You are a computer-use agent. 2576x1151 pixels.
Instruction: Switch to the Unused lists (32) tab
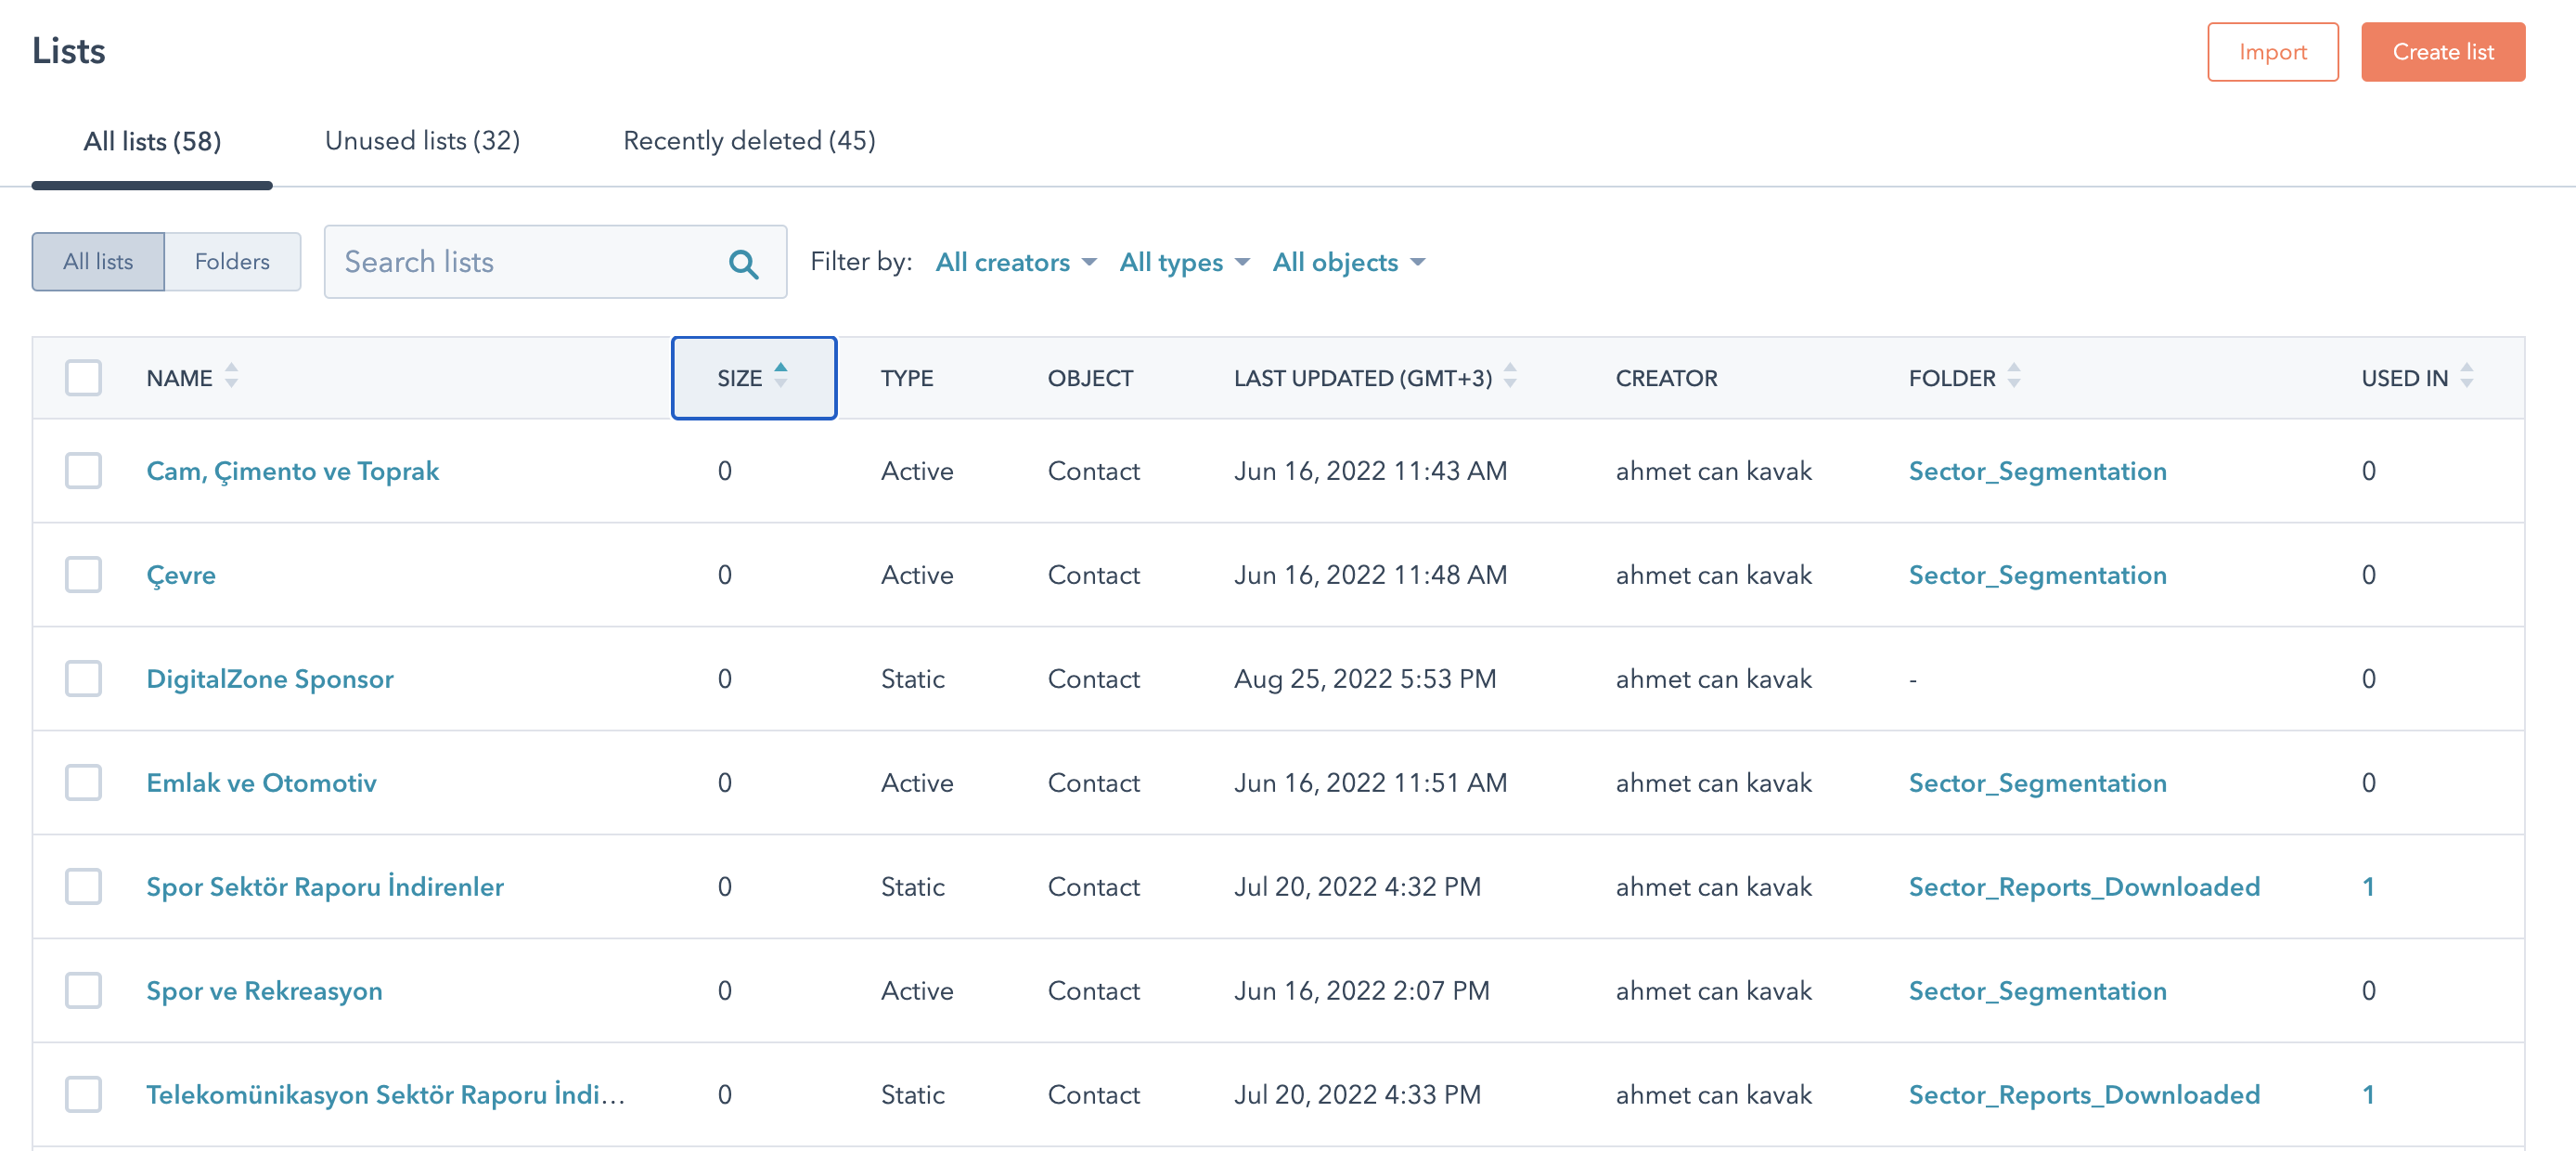pos(422,141)
